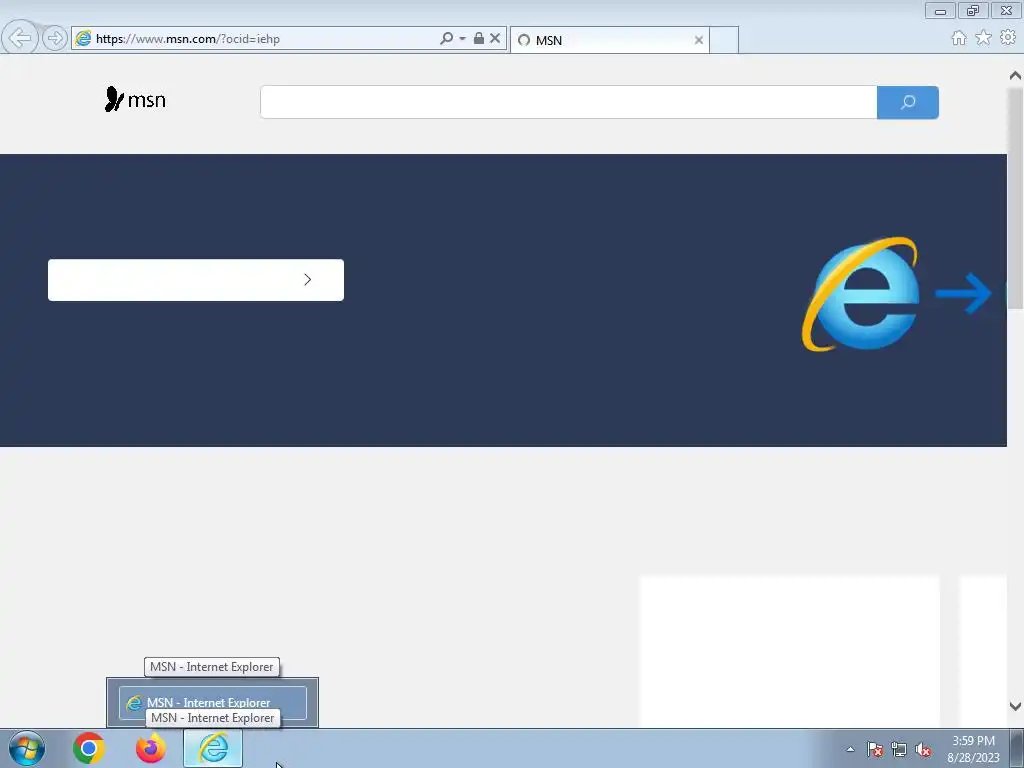The height and width of the screenshot is (768, 1024).
Task: Click the page scrollbar up arrow
Action: (1015, 76)
